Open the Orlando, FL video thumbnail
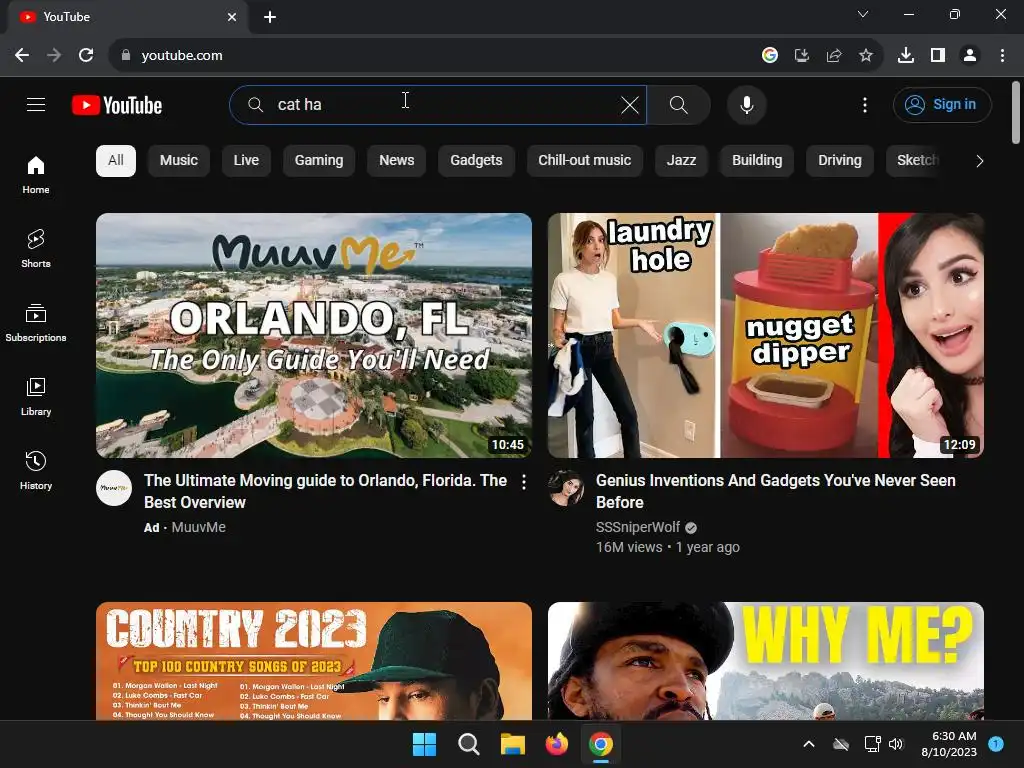The width and height of the screenshot is (1024, 768). (314, 336)
